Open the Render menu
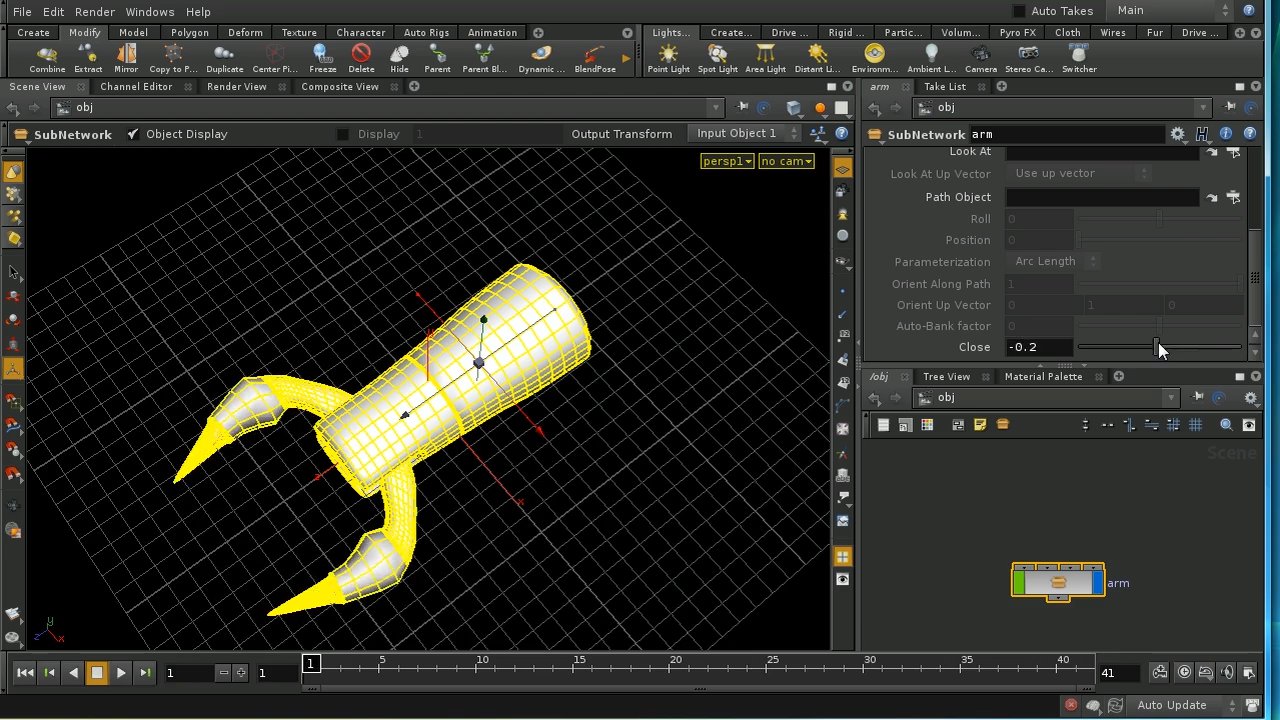Screen dimensions: 1280x720 (95, 11)
